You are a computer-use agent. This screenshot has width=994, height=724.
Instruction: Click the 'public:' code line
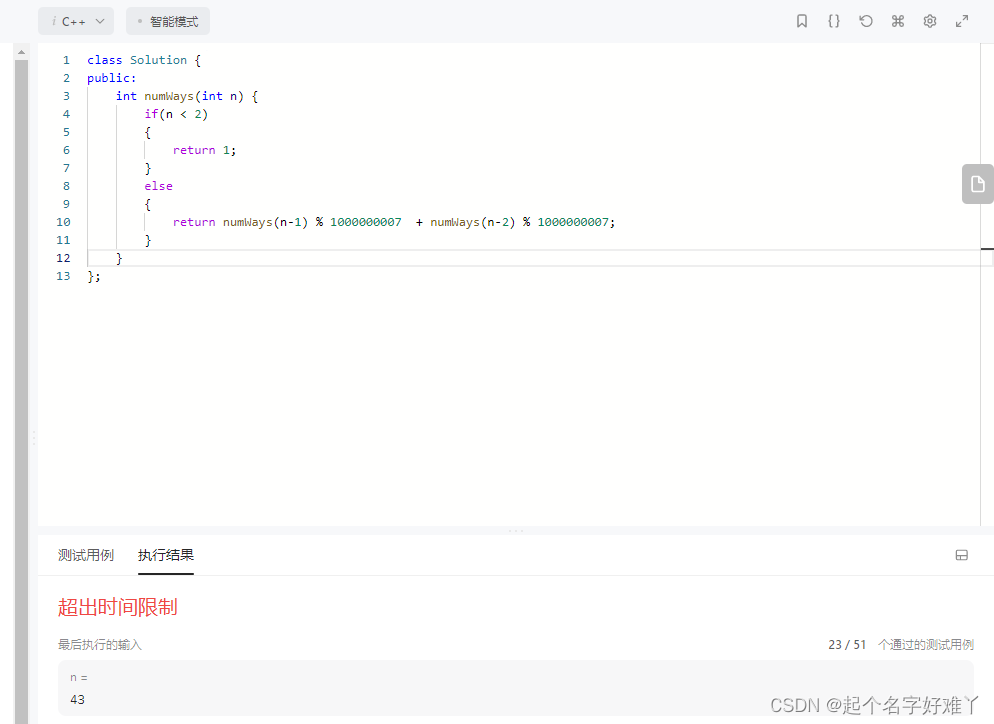pyautogui.click(x=112, y=78)
